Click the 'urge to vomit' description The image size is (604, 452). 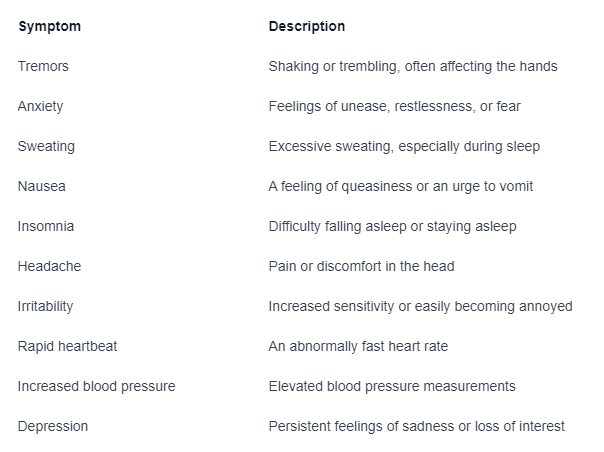[401, 187]
